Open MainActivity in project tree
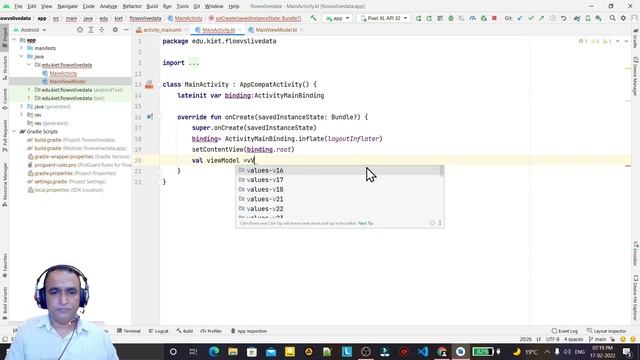The height and width of the screenshot is (360, 640). 63,73
